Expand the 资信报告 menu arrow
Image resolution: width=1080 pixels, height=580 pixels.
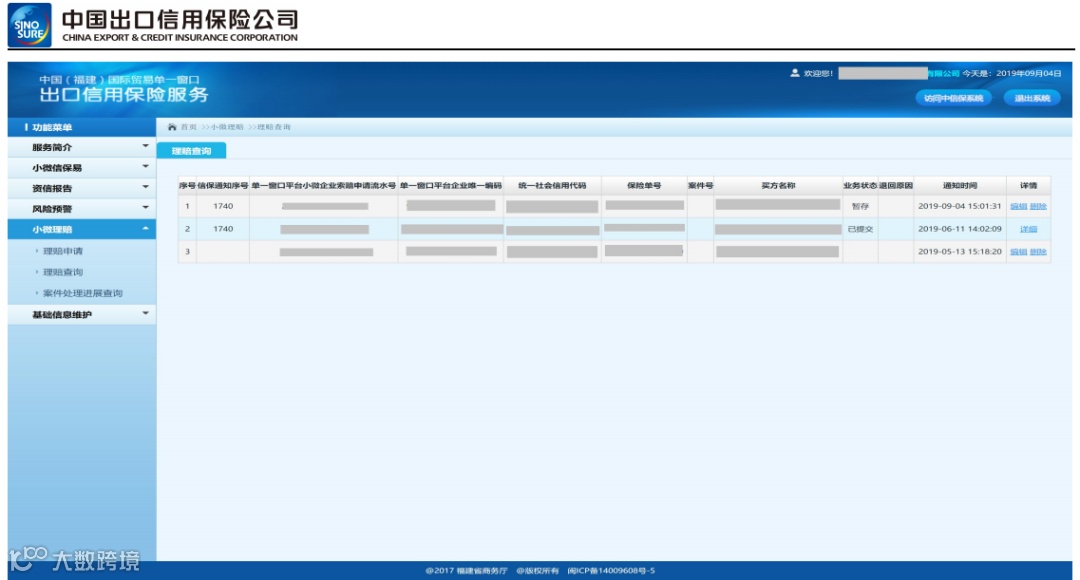(x=145, y=187)
